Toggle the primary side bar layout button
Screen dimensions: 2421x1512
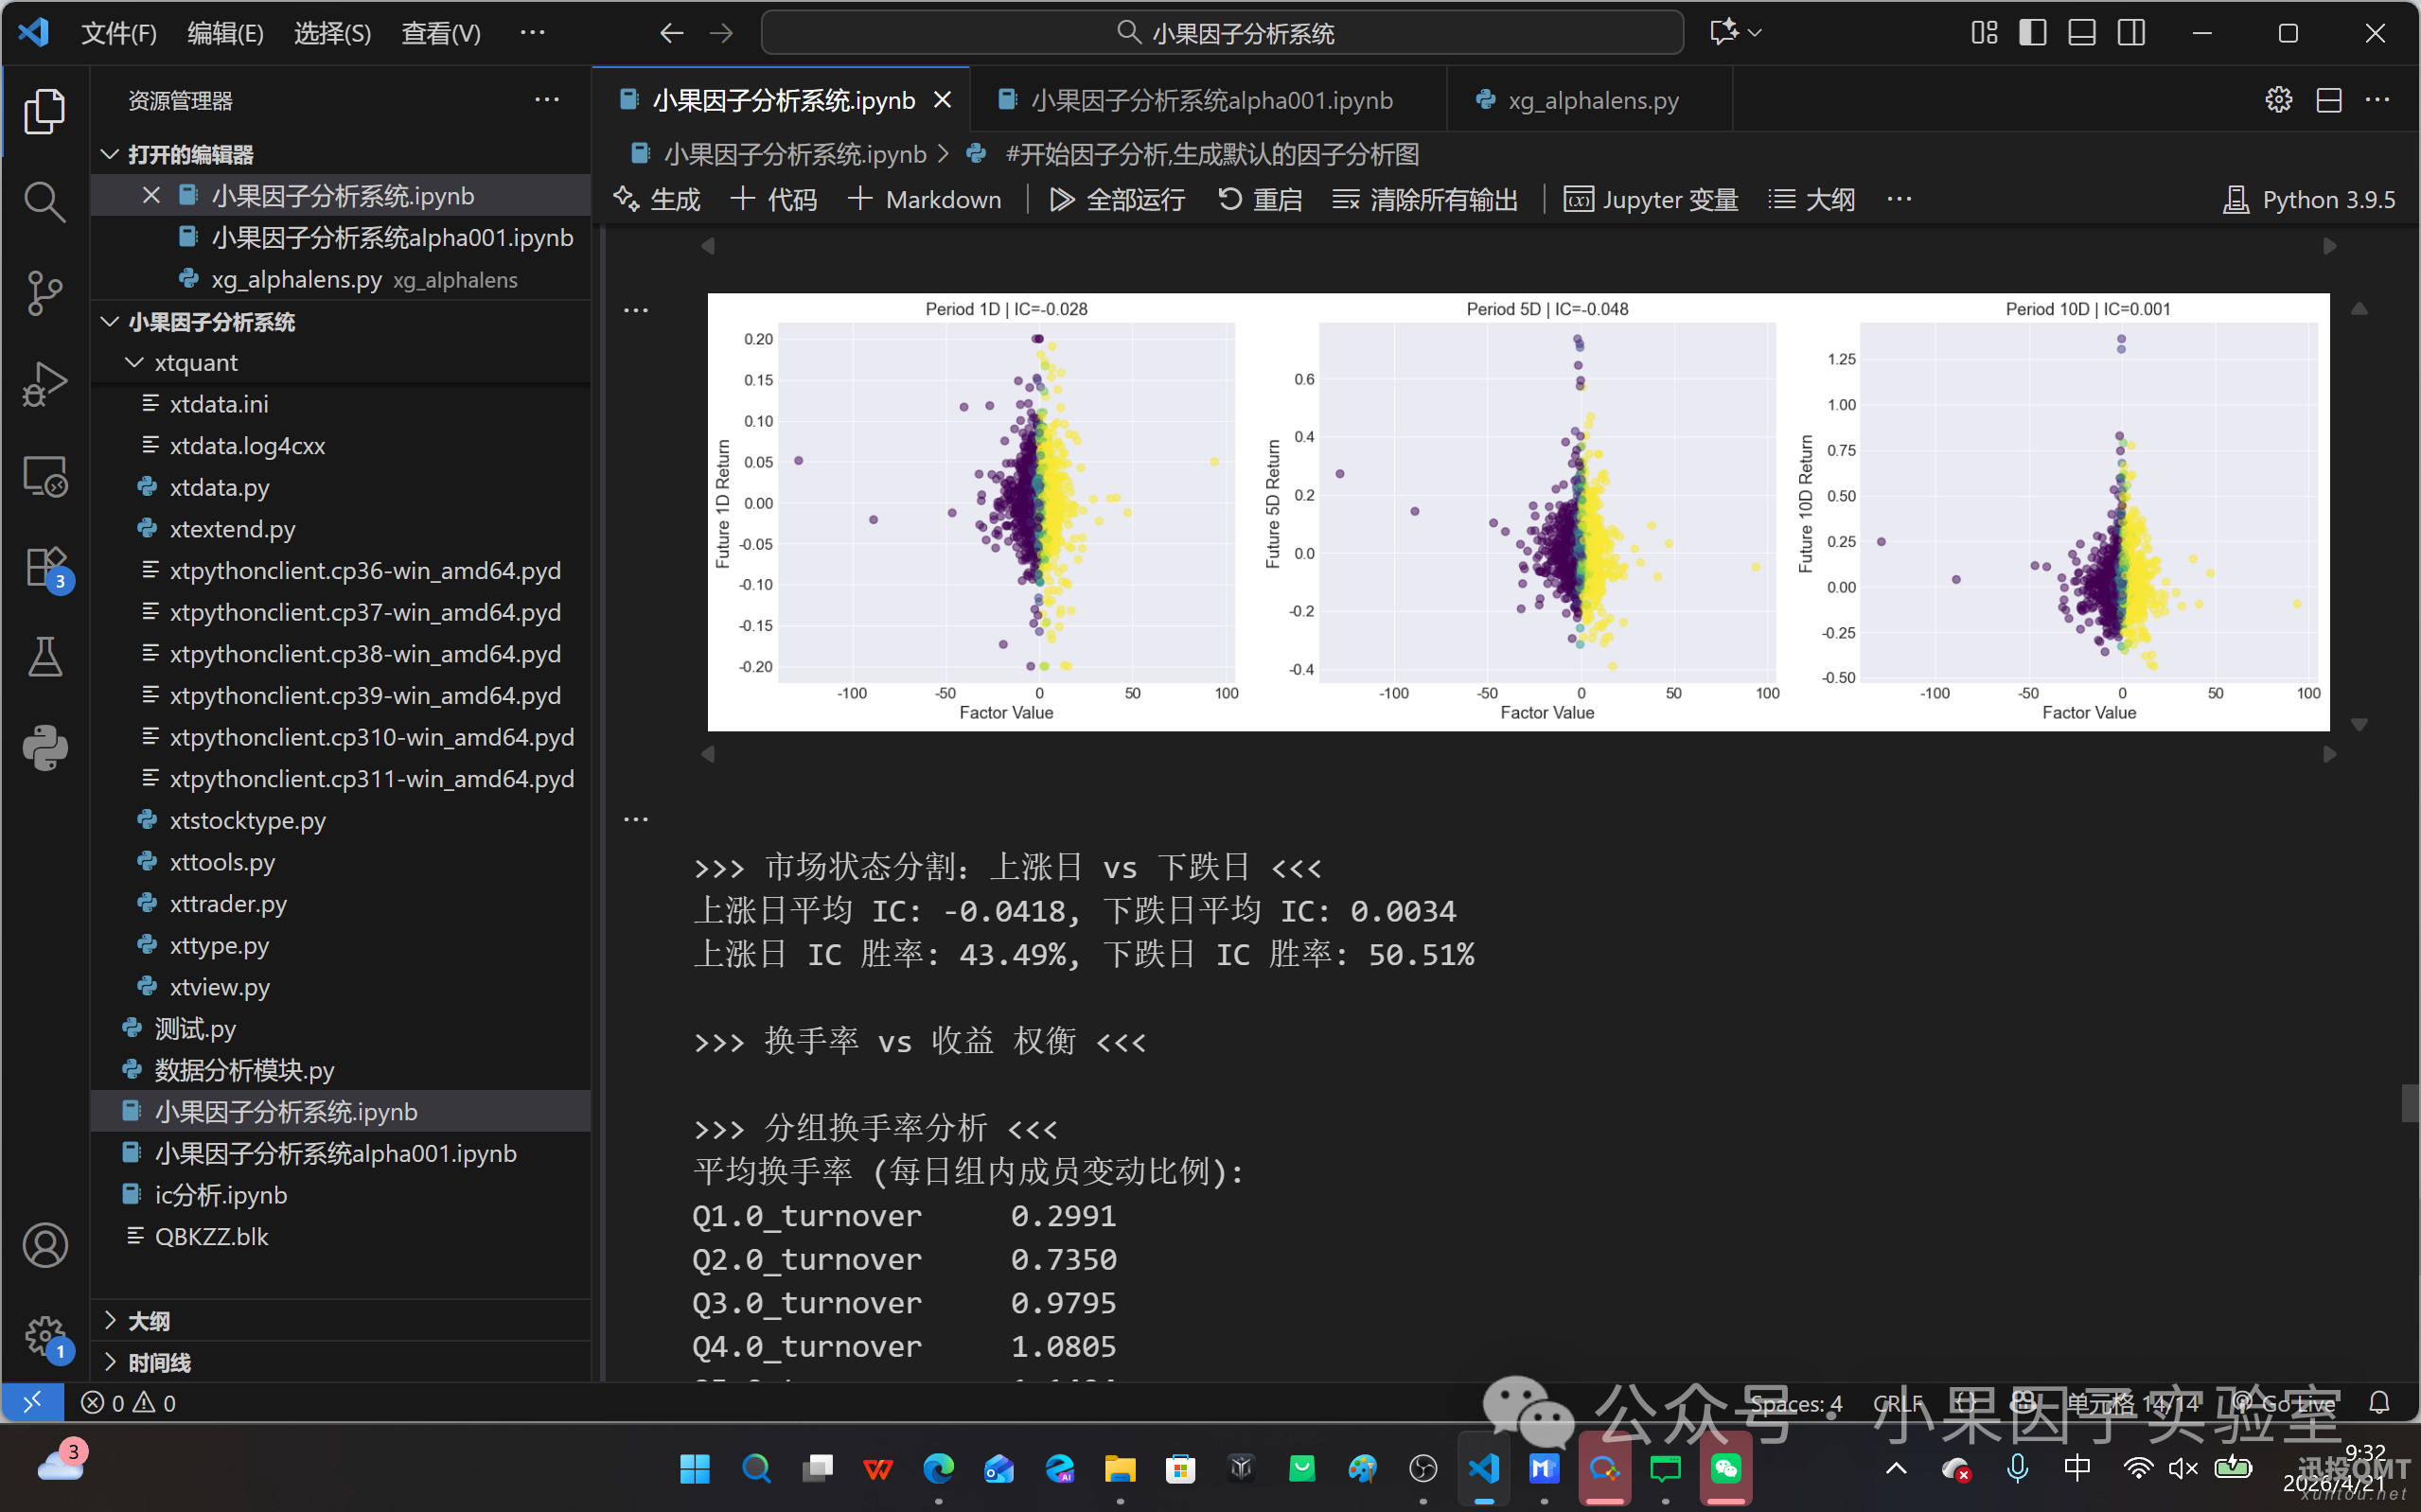[2032, 33]
